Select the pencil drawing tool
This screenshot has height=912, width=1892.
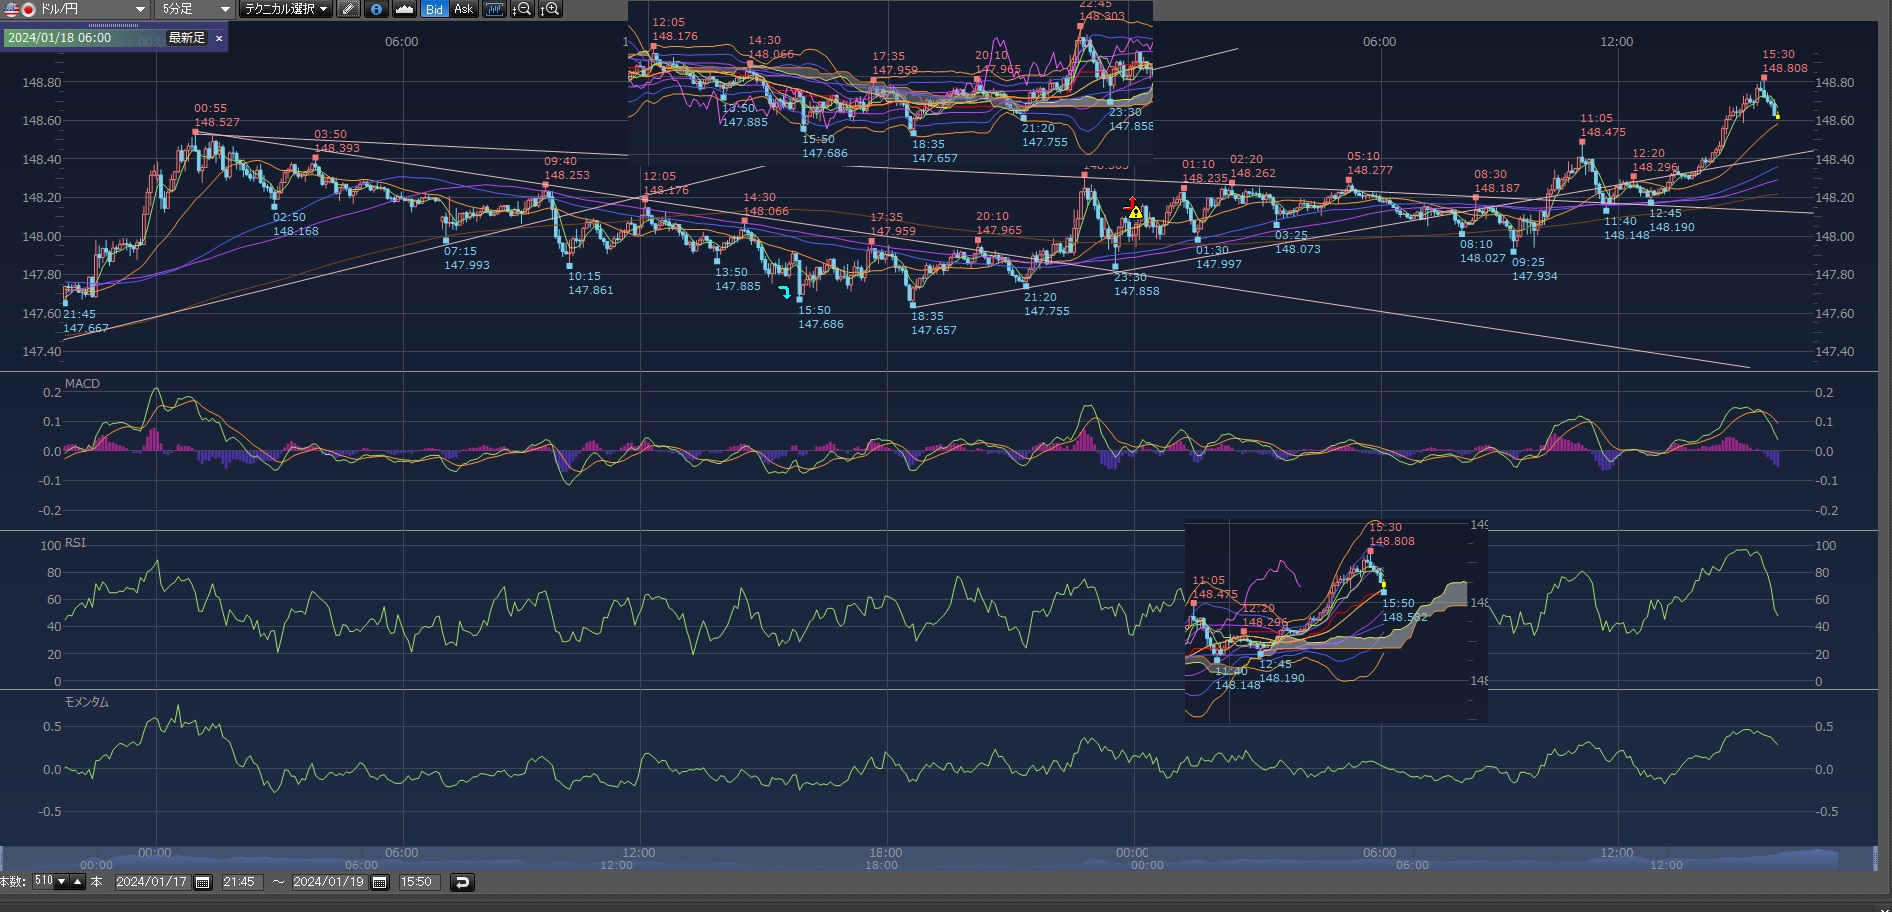[347, 9]
